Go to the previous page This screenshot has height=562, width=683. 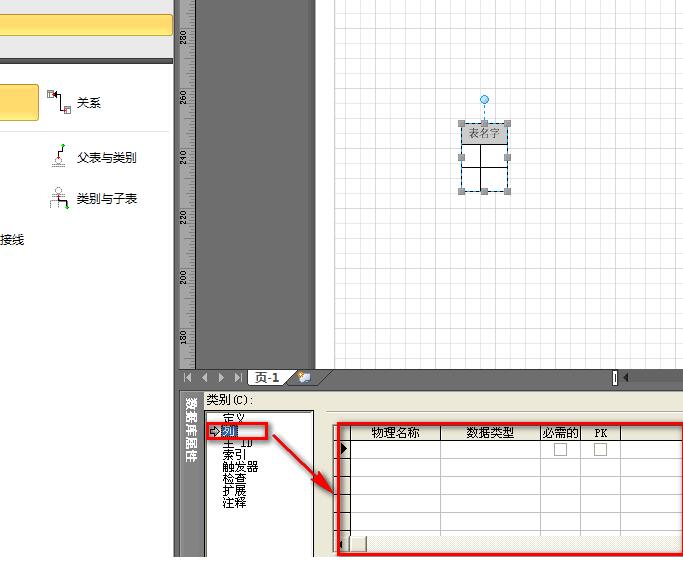coord(204,377)
